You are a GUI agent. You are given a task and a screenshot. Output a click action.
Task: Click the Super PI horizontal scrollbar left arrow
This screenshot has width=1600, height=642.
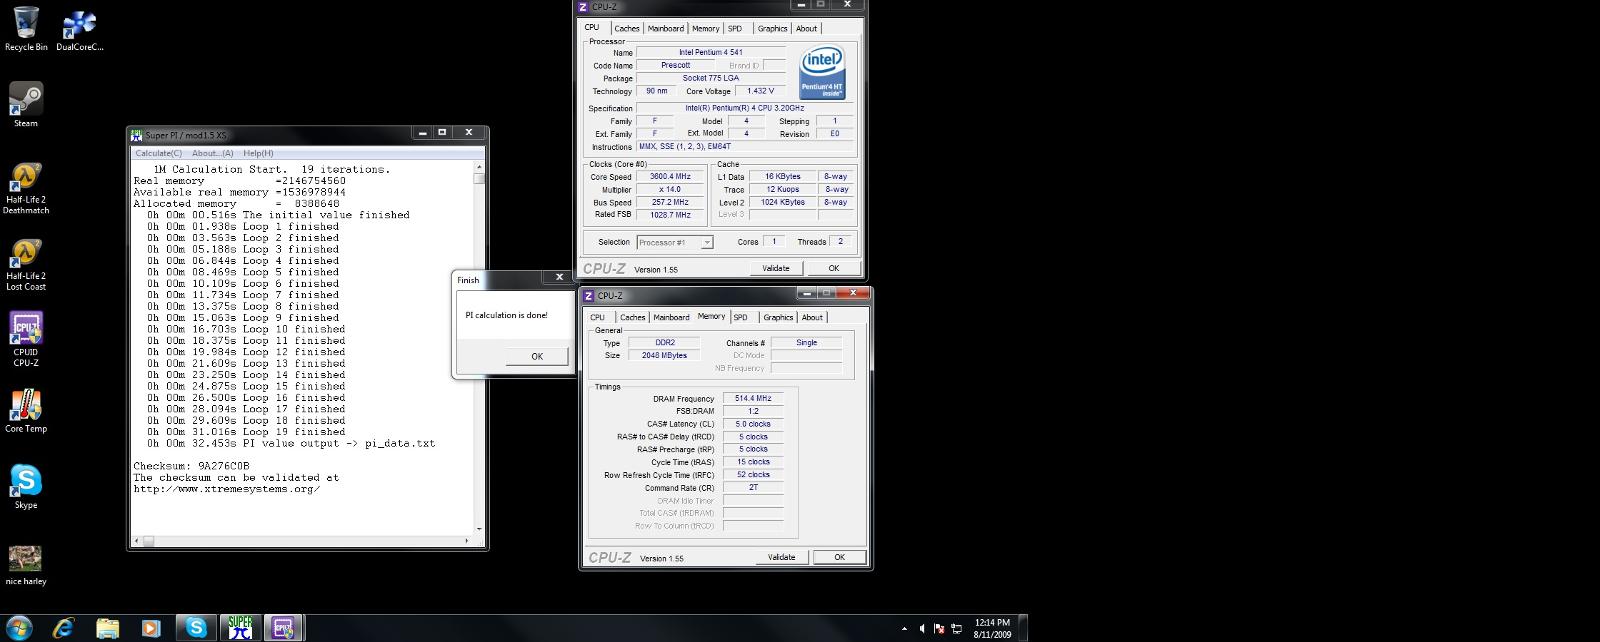136,540
